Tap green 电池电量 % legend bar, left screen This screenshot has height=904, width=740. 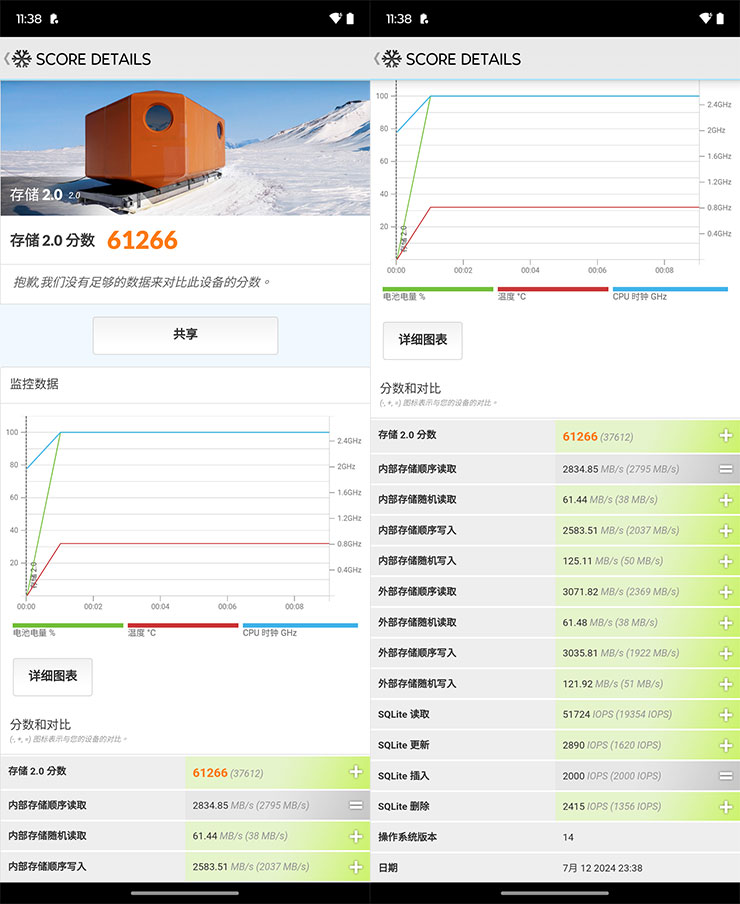[67, 625]
